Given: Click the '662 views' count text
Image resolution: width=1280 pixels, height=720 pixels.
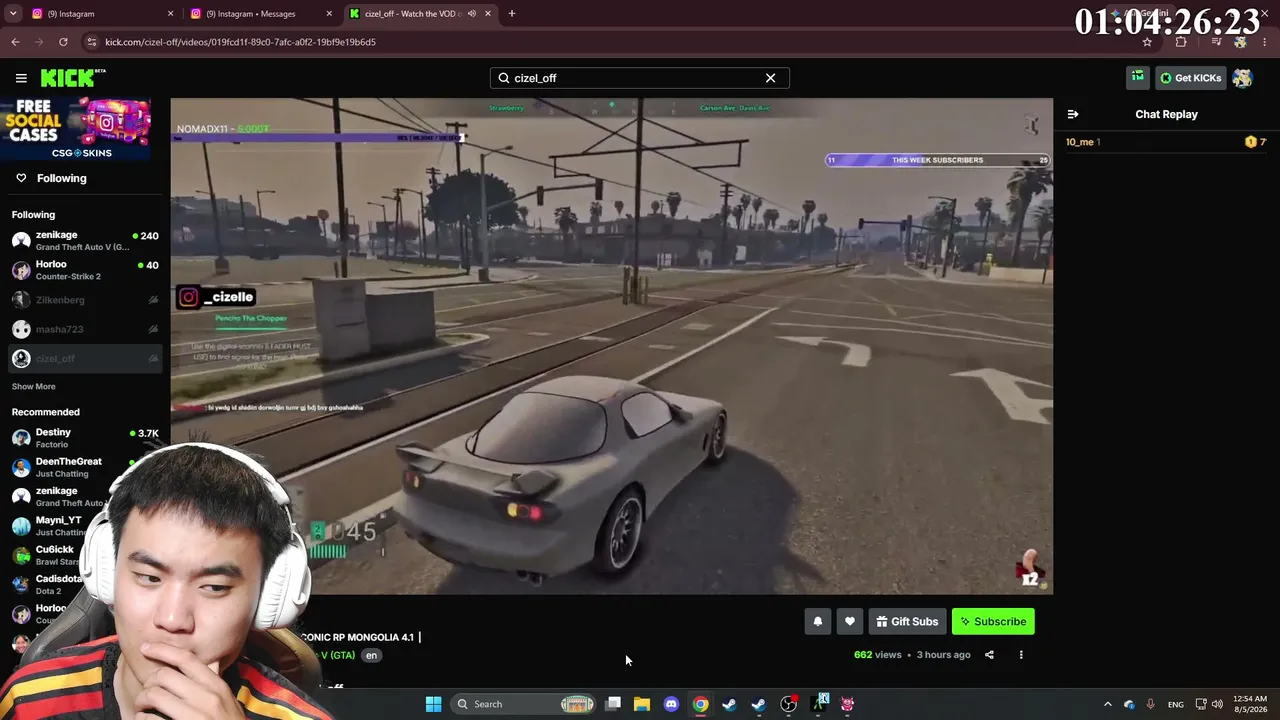Looking at the screenshot, I should [878, 655].
